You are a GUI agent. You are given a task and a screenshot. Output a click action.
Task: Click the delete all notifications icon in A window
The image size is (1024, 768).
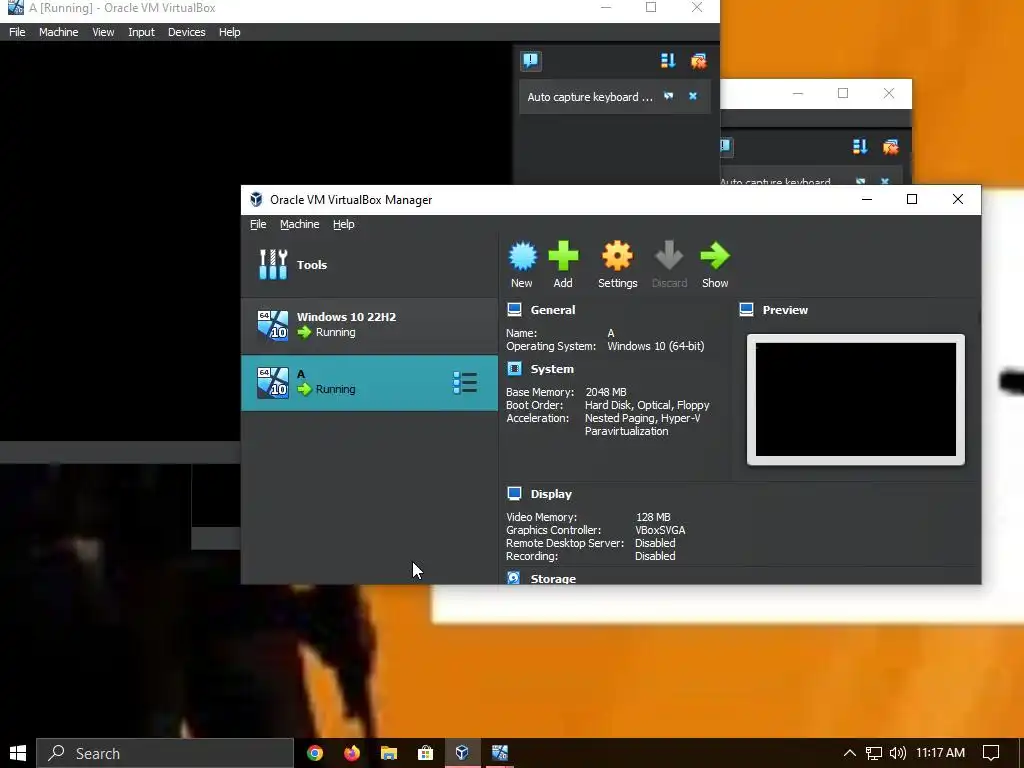[698, 61]
